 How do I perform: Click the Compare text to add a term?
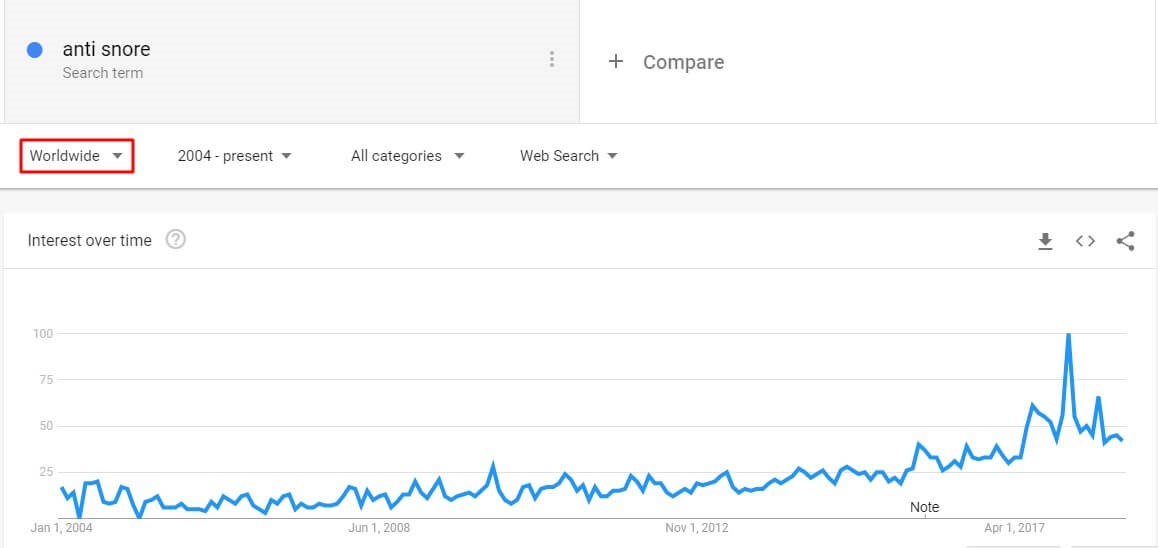coord(683,62)
